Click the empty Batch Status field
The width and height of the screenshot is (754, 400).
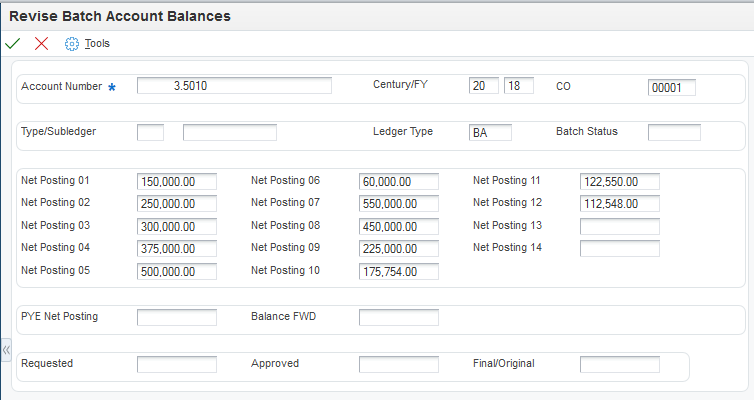(x=674, y=132)
